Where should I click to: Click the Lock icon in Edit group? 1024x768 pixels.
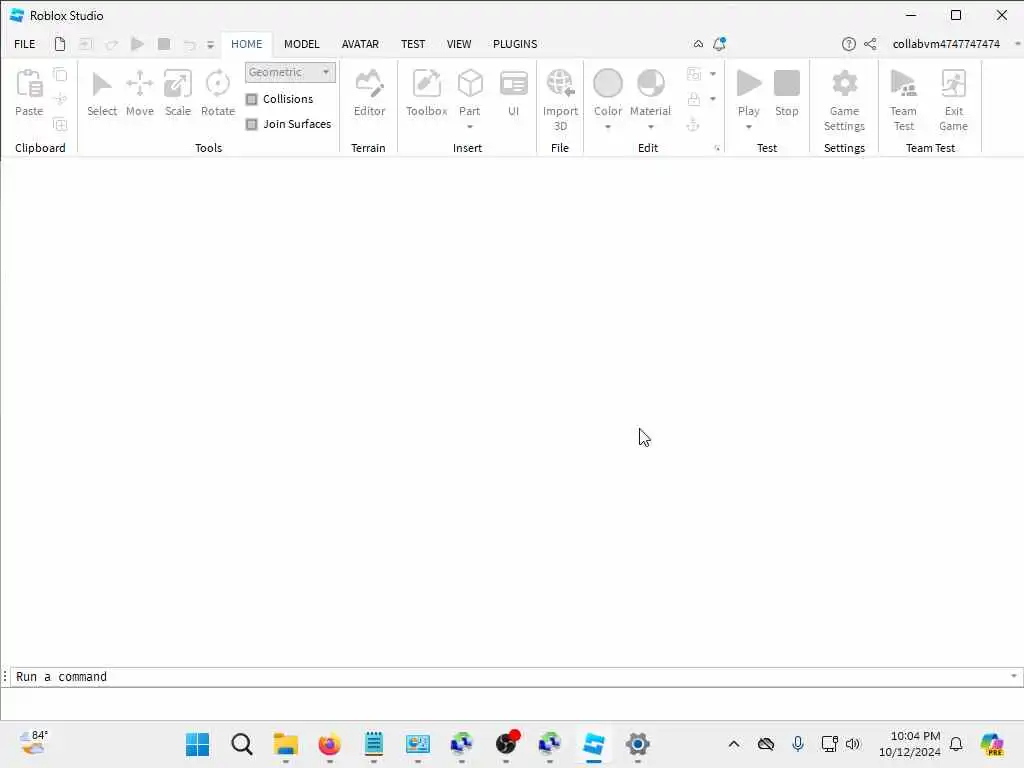coord(694,99)
